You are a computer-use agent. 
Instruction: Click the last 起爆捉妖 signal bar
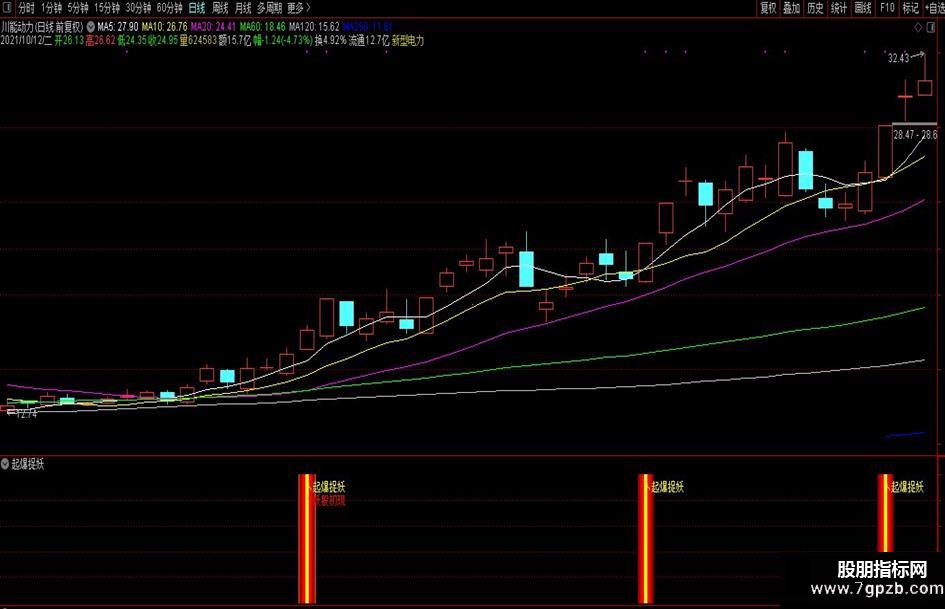(885, 513)
